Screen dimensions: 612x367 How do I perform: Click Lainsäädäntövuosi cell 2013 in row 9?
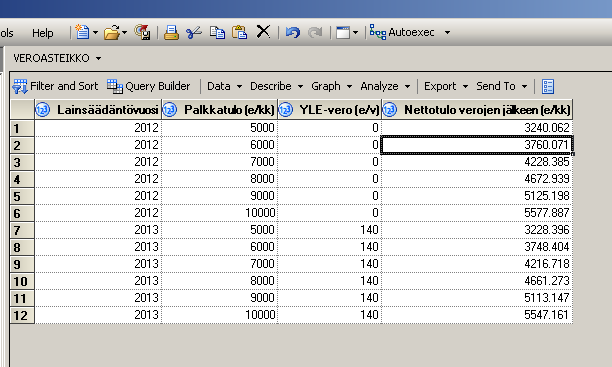click(x=98, y=264)
